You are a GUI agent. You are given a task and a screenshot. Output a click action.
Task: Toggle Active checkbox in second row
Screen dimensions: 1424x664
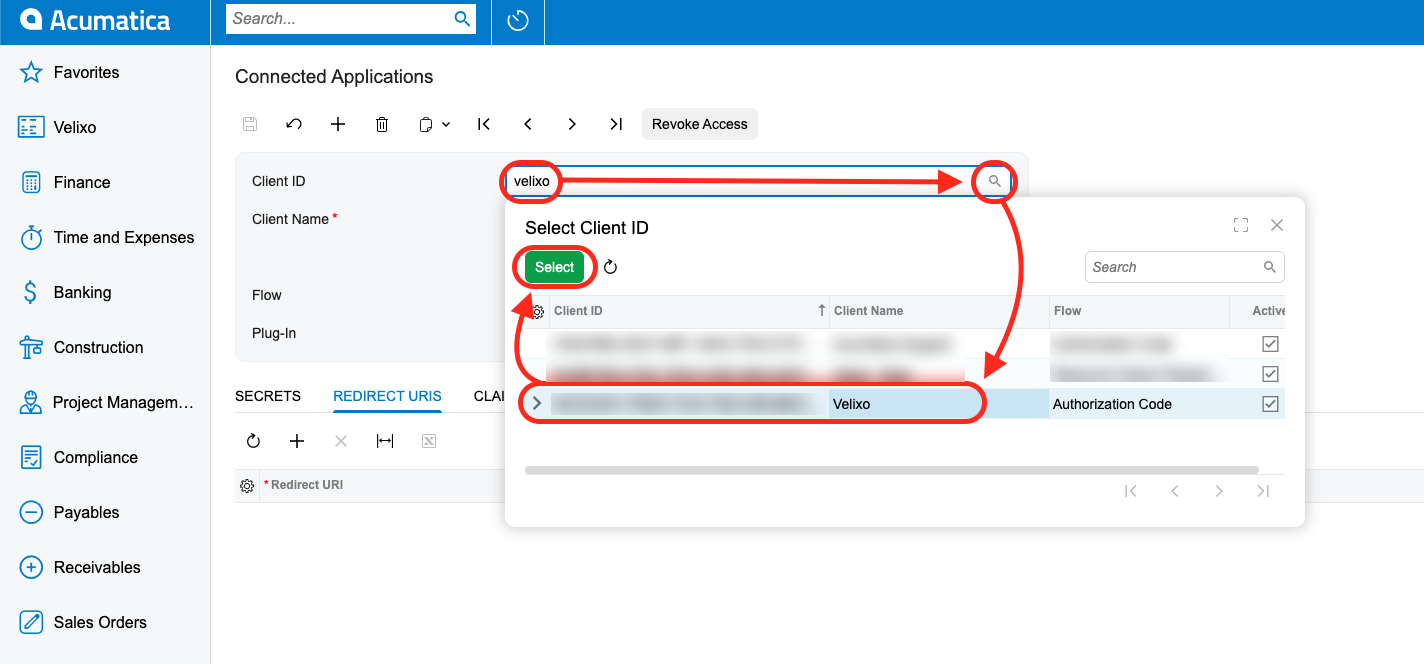(1271, 374)
